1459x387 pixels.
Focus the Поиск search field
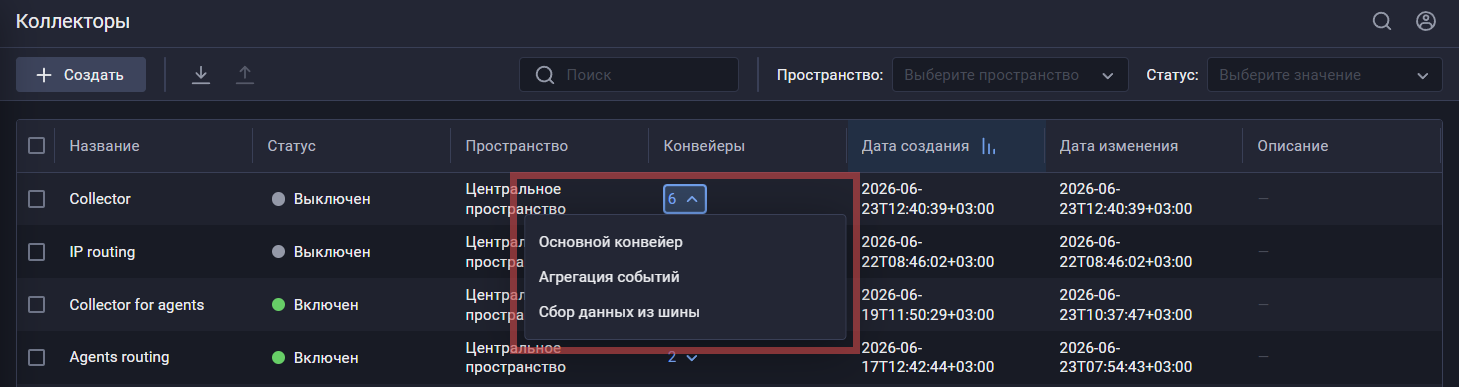(629, 75)
